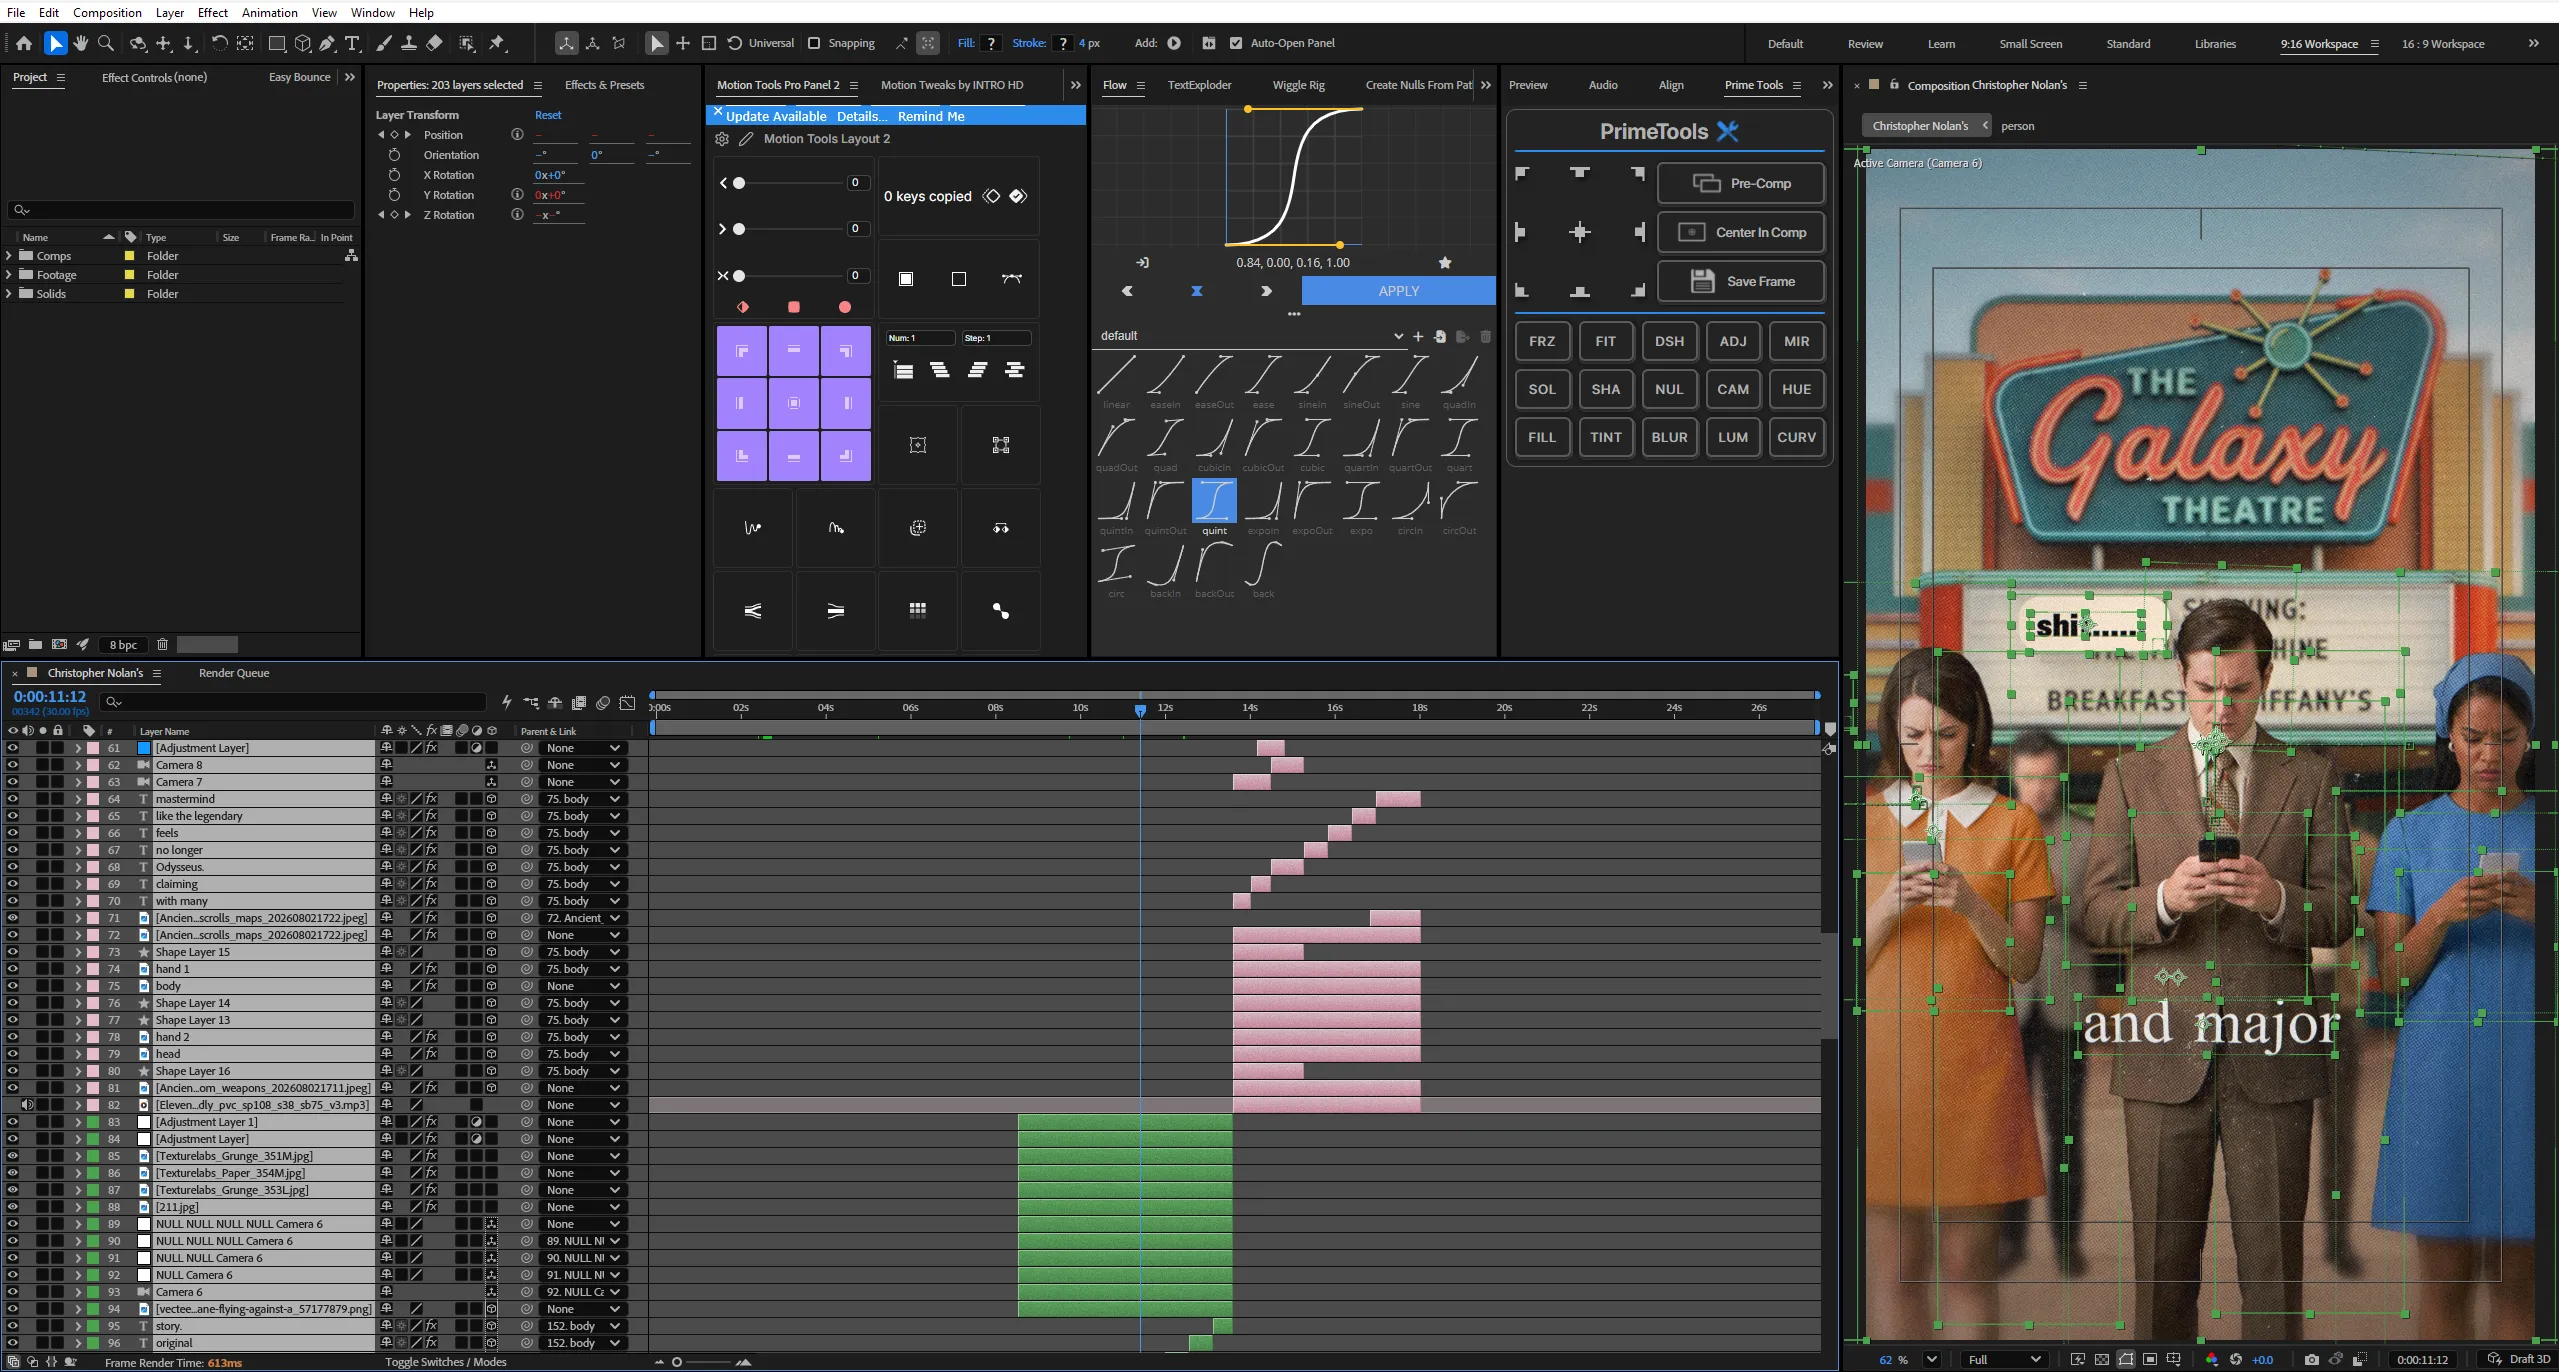The height and width of the screenshot is (1372, 2559).
Task: Open parent dropdown for Camera 7 layer
Action: coord(583,782)
